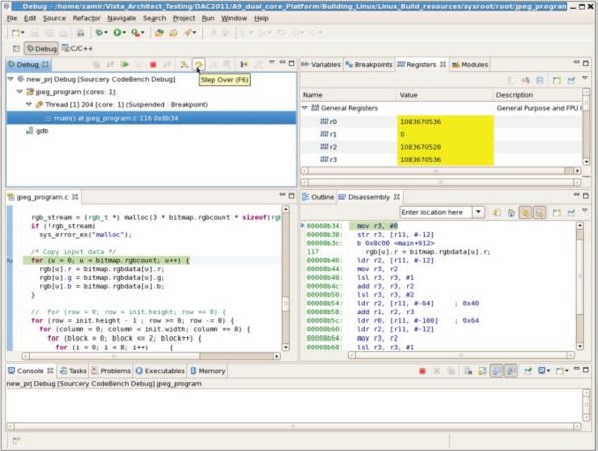
Task: Click the Enter location here input field
Action: (x=436, y=212)
